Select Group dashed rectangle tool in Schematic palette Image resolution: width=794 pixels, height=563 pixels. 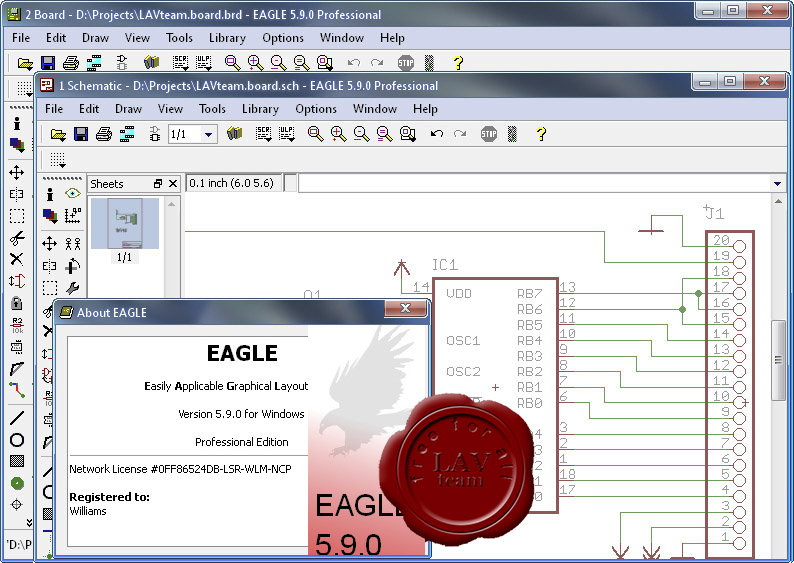click(x=50, y=288)
